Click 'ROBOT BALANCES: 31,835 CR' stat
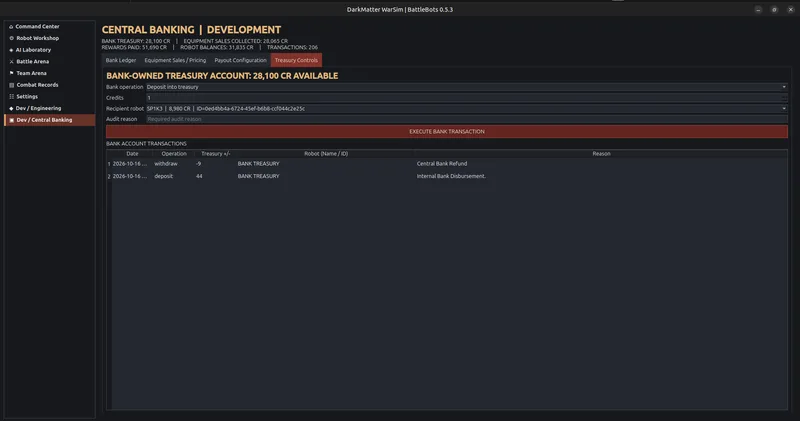Viewport: 800px width, 421px height. pos(217,47)
